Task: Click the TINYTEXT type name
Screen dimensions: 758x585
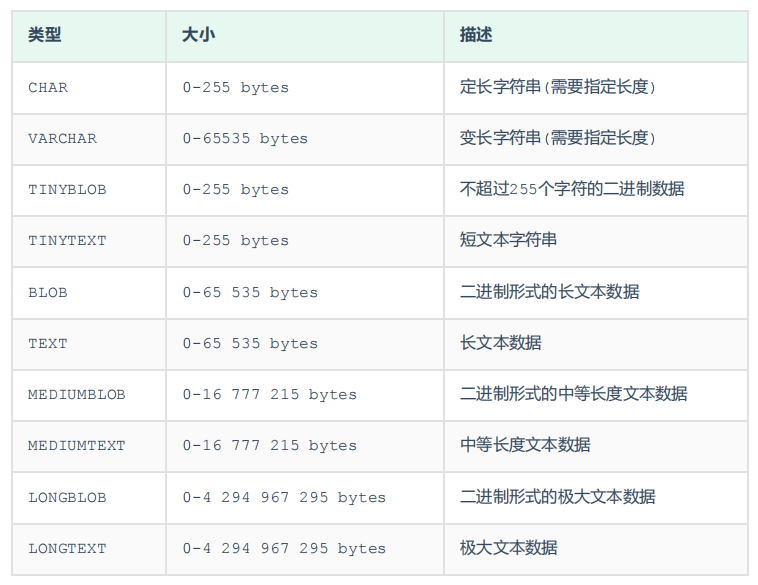Action: click(x=67, y=241)
